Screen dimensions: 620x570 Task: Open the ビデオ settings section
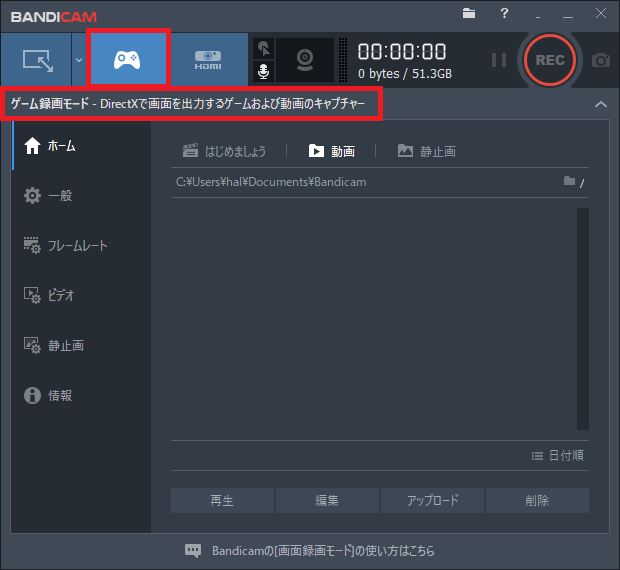(81, 295)
